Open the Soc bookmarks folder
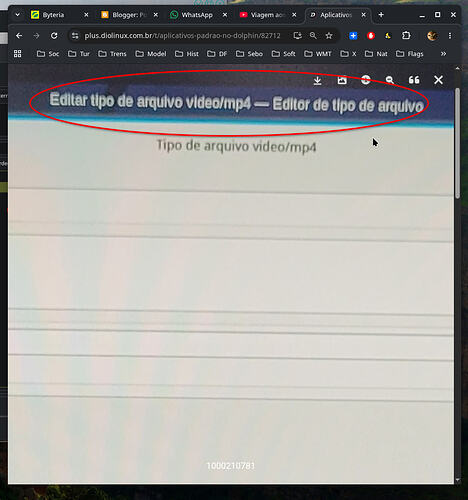The height and width of the screenshot is (500, 468). 48,54
